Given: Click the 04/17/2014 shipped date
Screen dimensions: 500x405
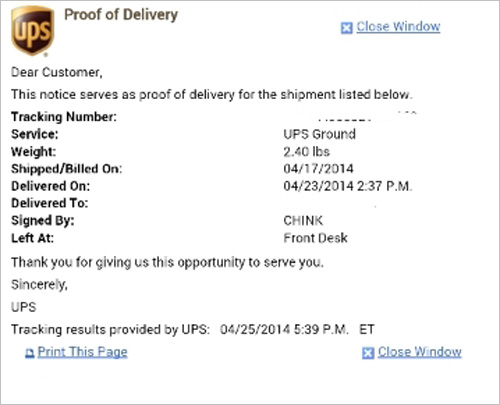Looking at the screenshot, I should tap(318, 169).
